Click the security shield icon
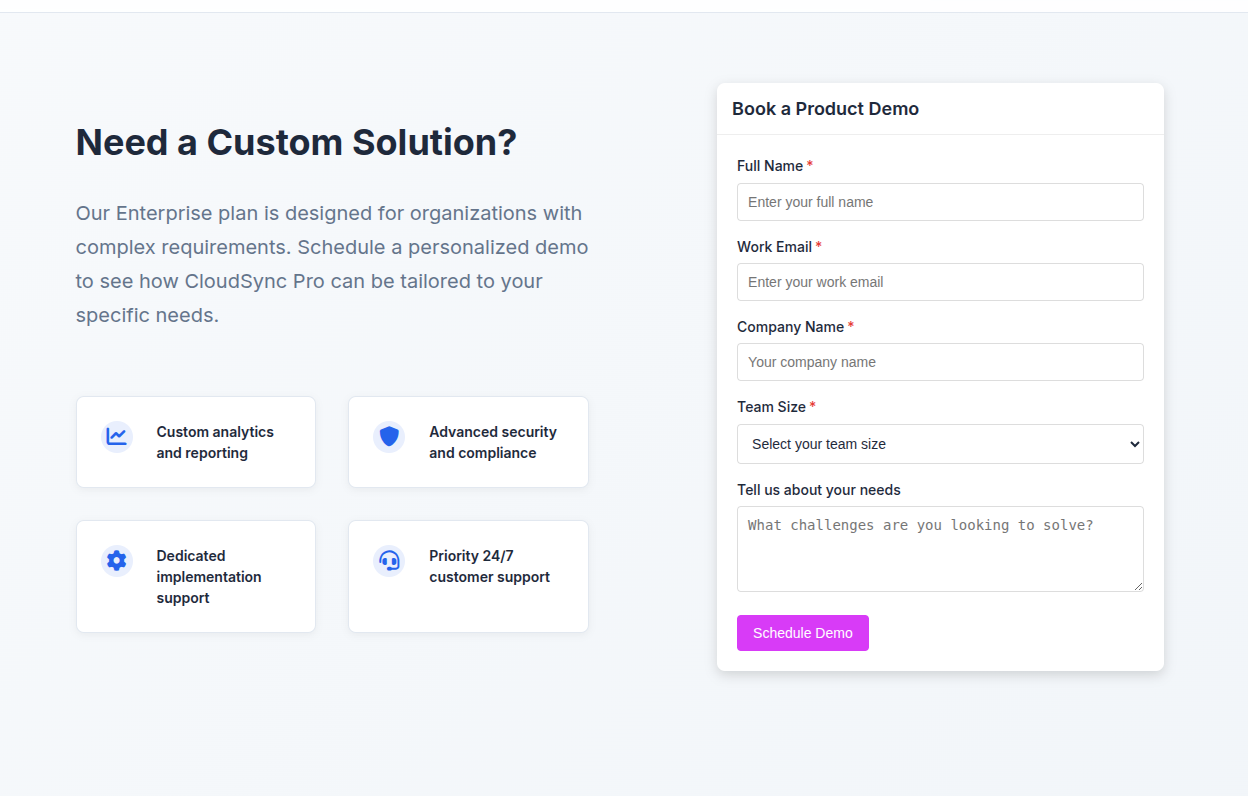This screenshot has width=1248, height=796. pyautogui.click(x=389, y=437)
